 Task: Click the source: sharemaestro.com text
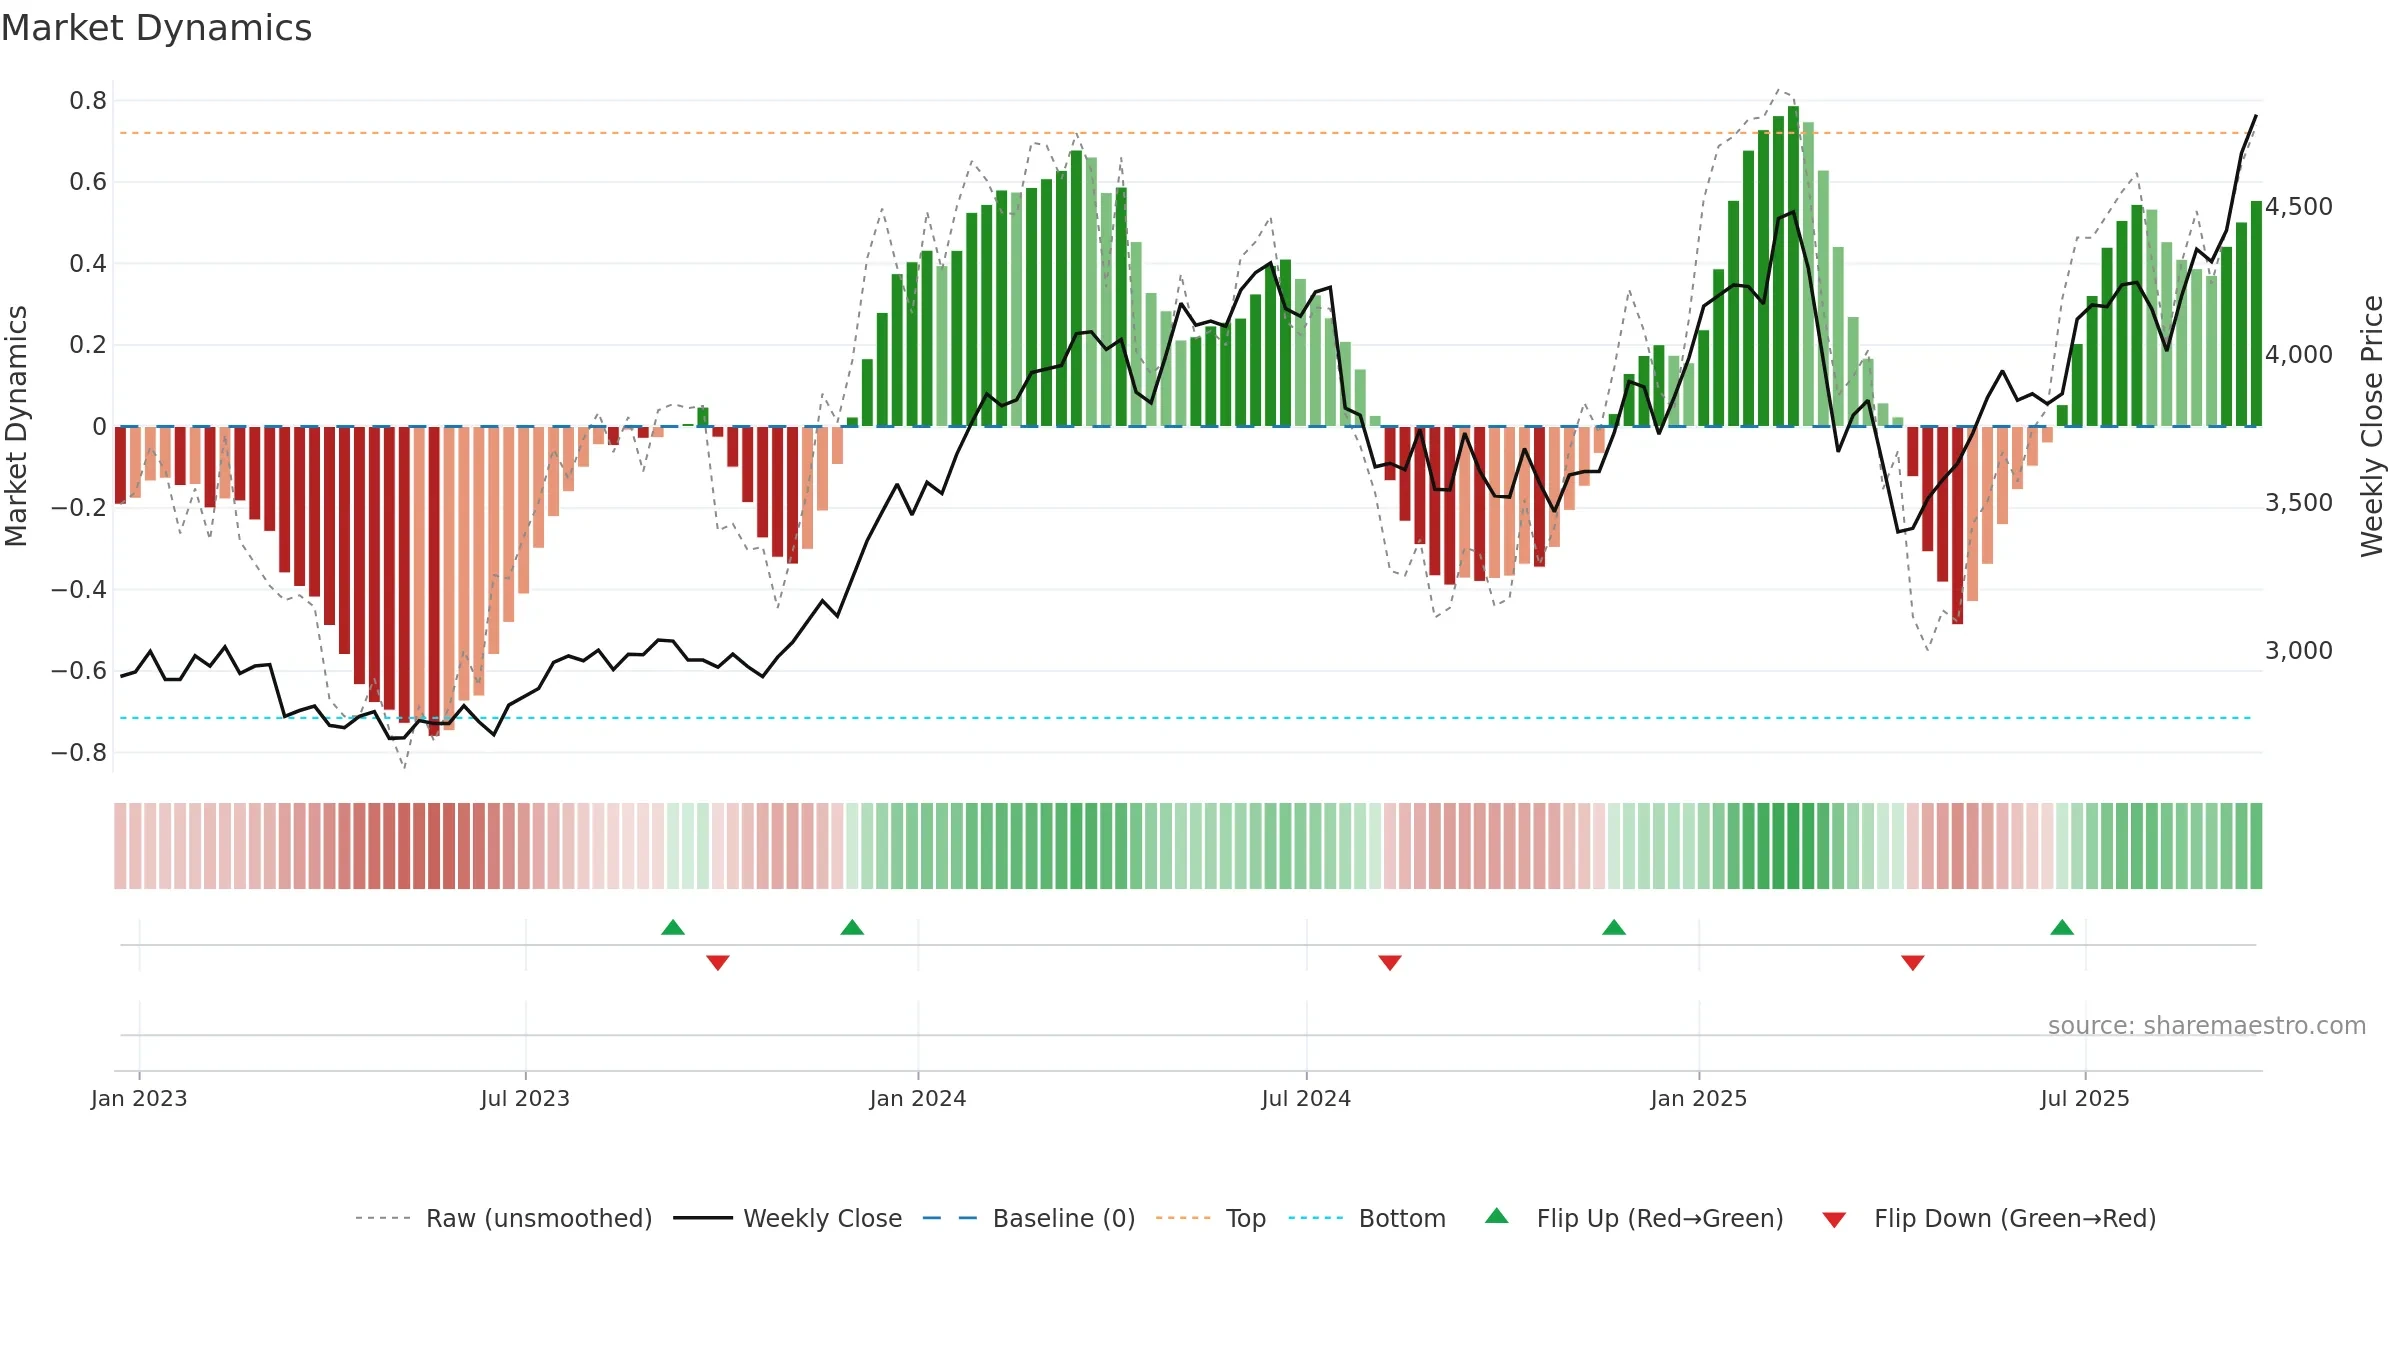point(2207,1025)
